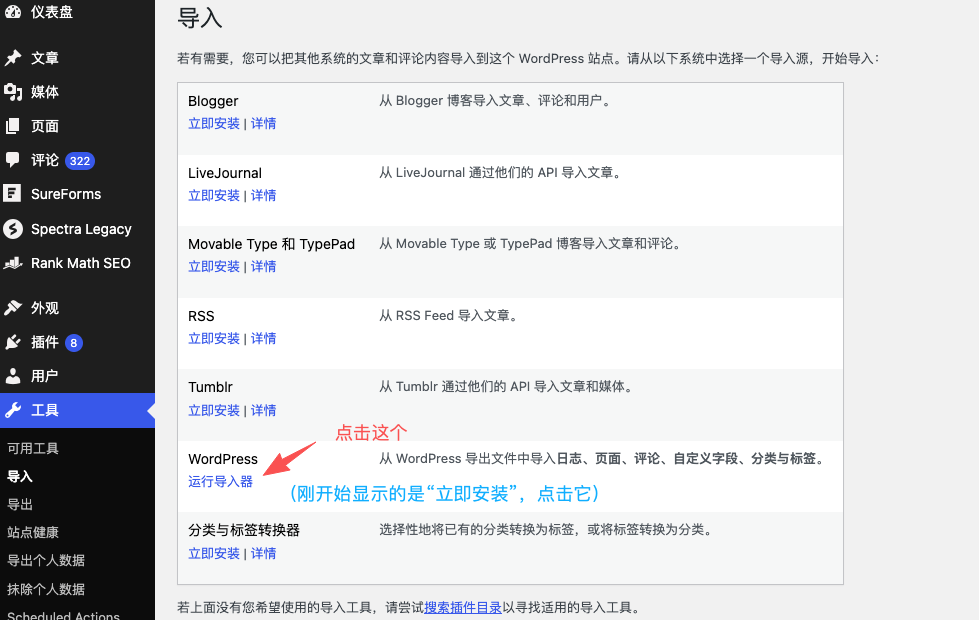This screenshot has height=620, width=979.
Task: View Blogger importer 详情
Action: point(263,124)
